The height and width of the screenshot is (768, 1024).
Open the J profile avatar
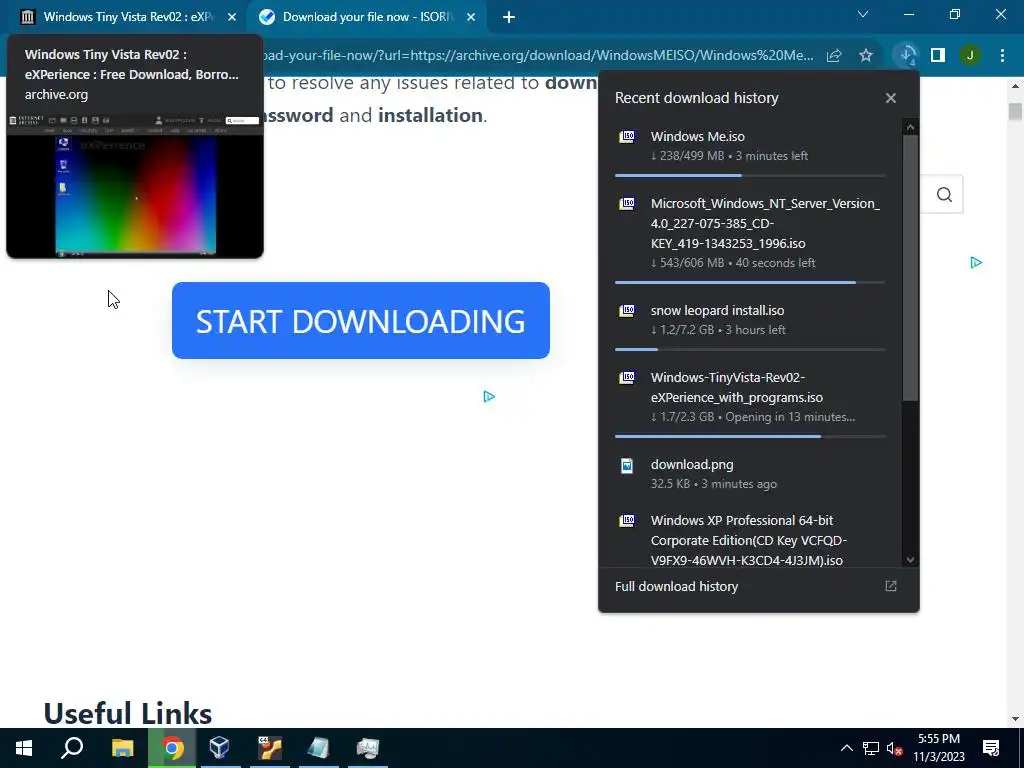pyautogui.click(x=970, y=56)
